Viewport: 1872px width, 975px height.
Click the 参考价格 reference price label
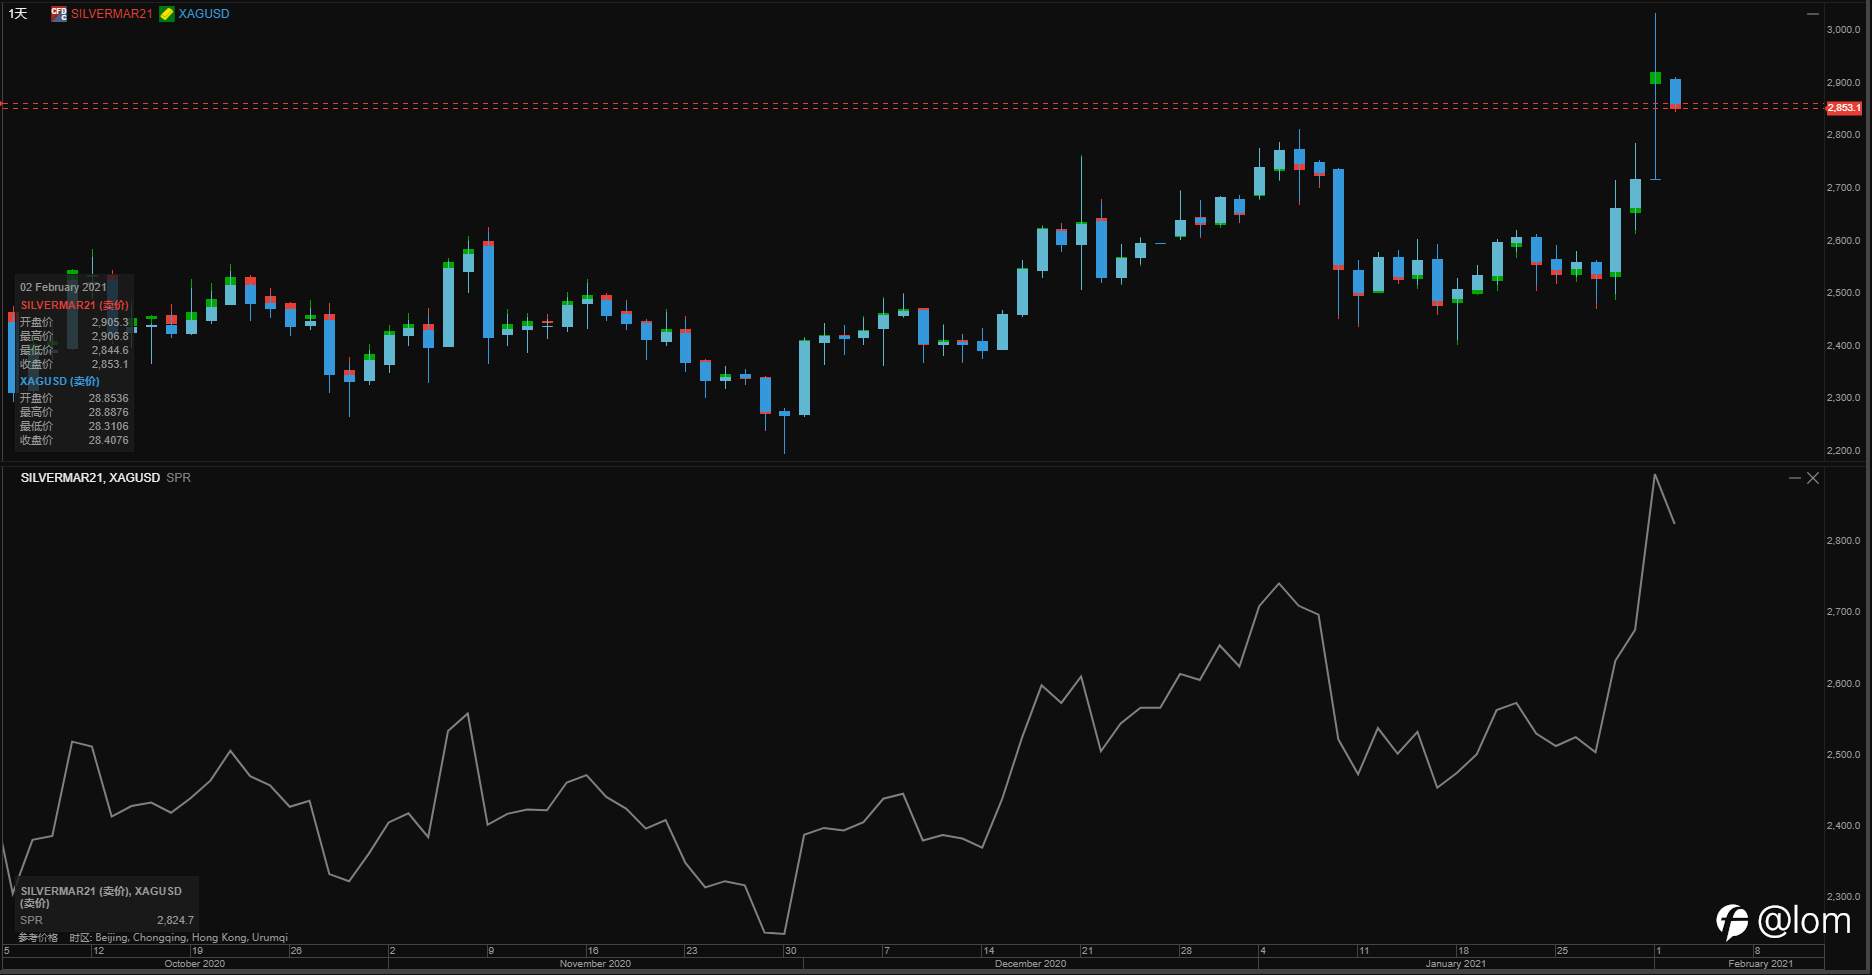(x=38, y=938)
